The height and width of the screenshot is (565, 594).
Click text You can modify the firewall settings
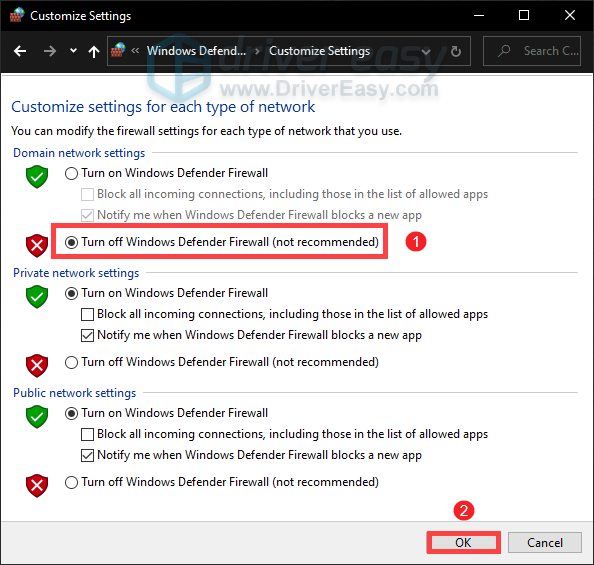(x=206, y=131)
